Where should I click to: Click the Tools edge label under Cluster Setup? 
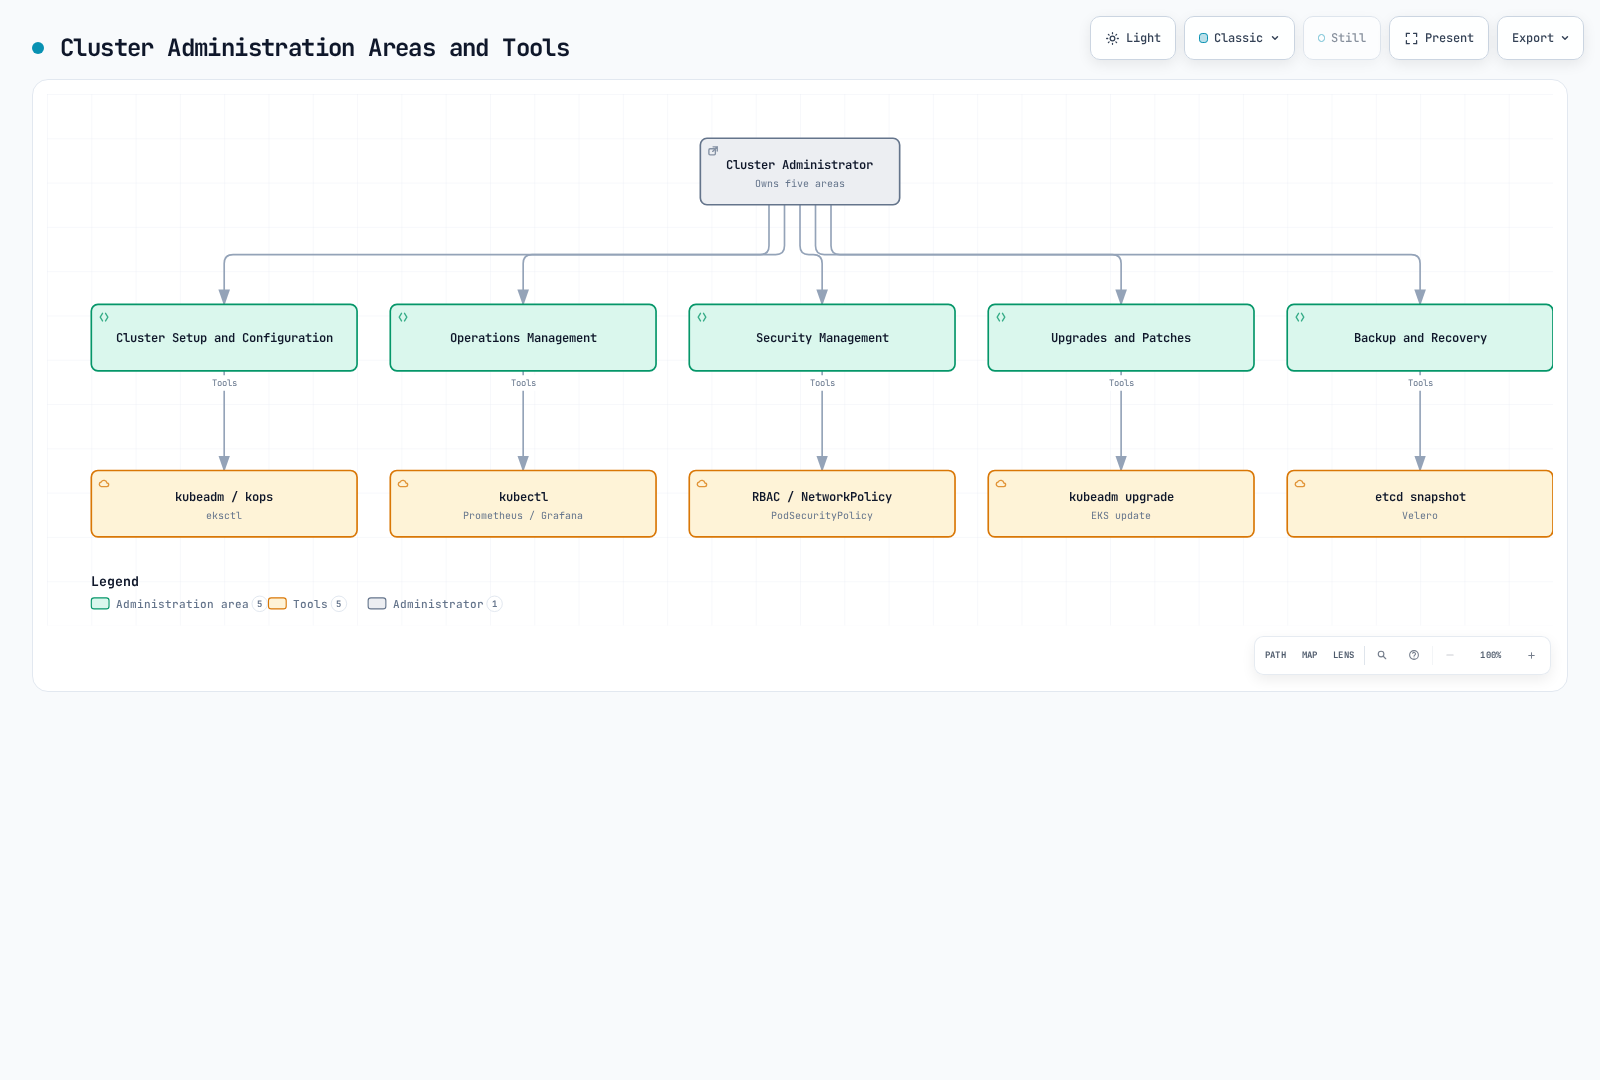pyautogui.click(x=224, y=383)
